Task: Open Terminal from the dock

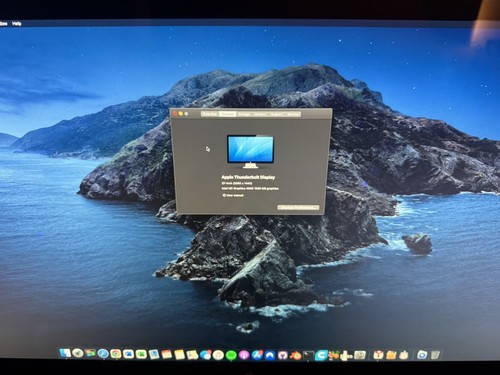Action: point(308,355)
